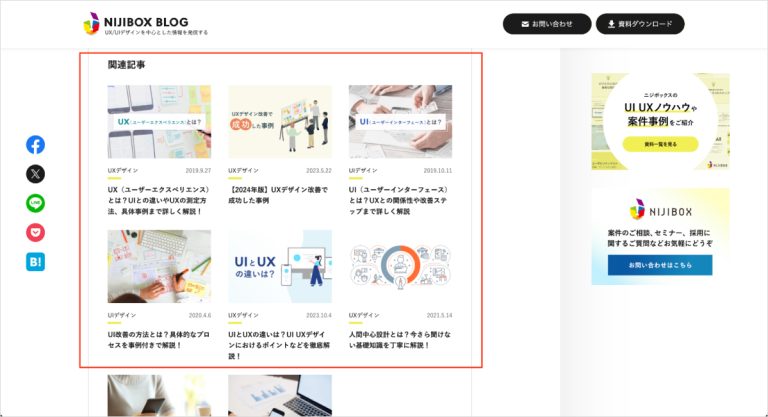Image resolution: width=768 pixels, height=417 pixels.
Task: Open the お問い合わせ header button
Action: click(547, 24)
